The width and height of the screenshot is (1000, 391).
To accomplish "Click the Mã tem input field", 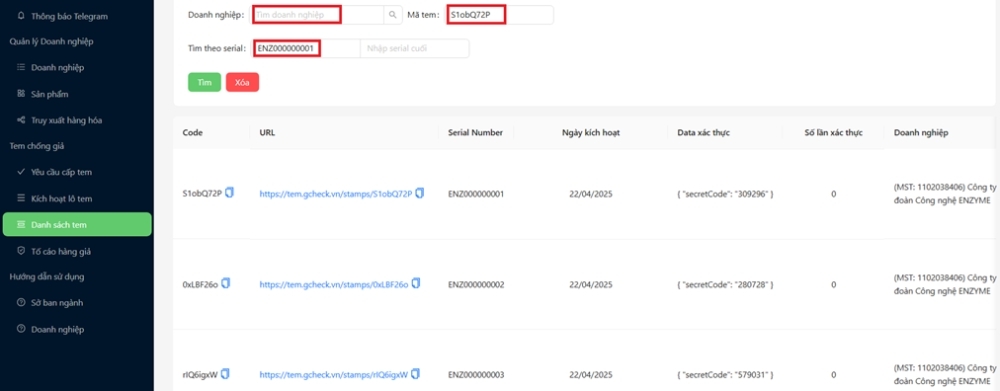I will [x=499, y=15].
